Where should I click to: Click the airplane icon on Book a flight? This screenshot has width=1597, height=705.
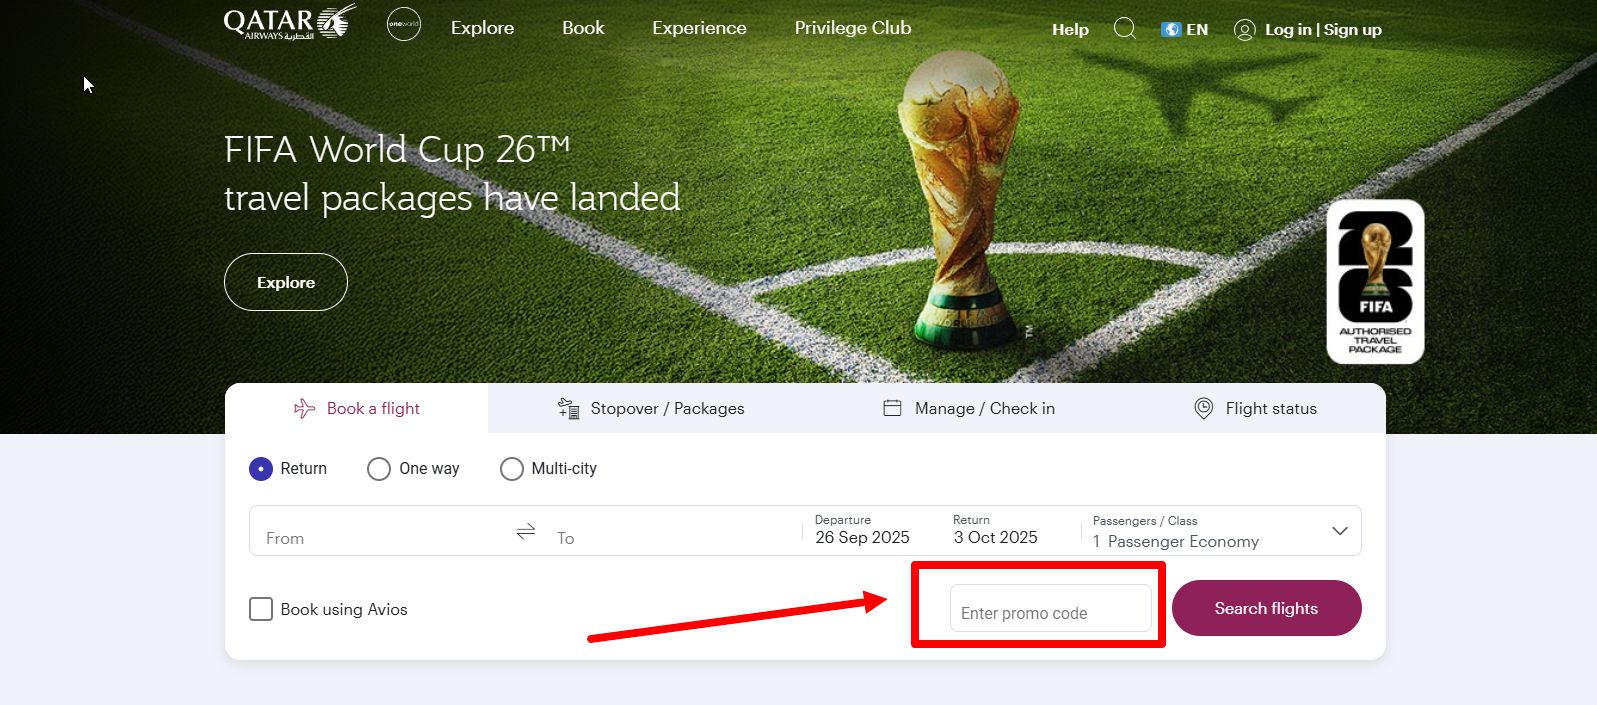[x=304, y=408]
